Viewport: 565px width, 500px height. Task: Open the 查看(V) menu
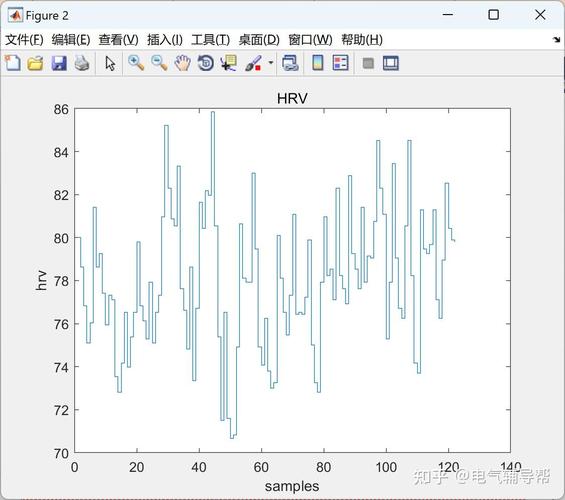[x=119, y=40]
